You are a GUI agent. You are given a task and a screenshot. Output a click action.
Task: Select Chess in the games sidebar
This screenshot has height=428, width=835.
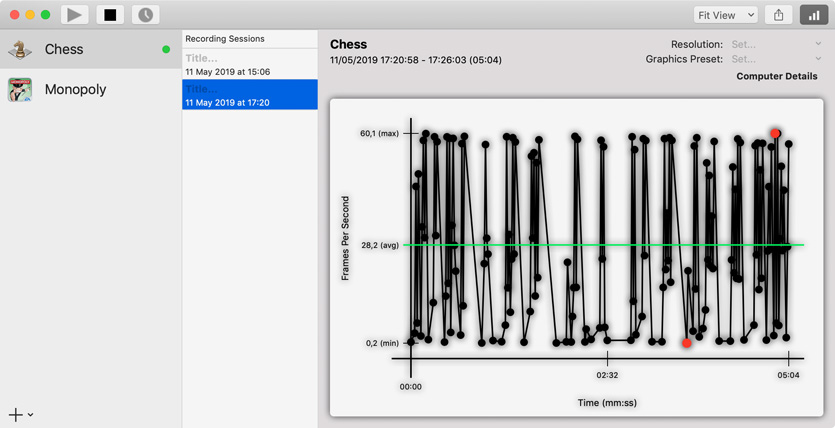[64, 49]
